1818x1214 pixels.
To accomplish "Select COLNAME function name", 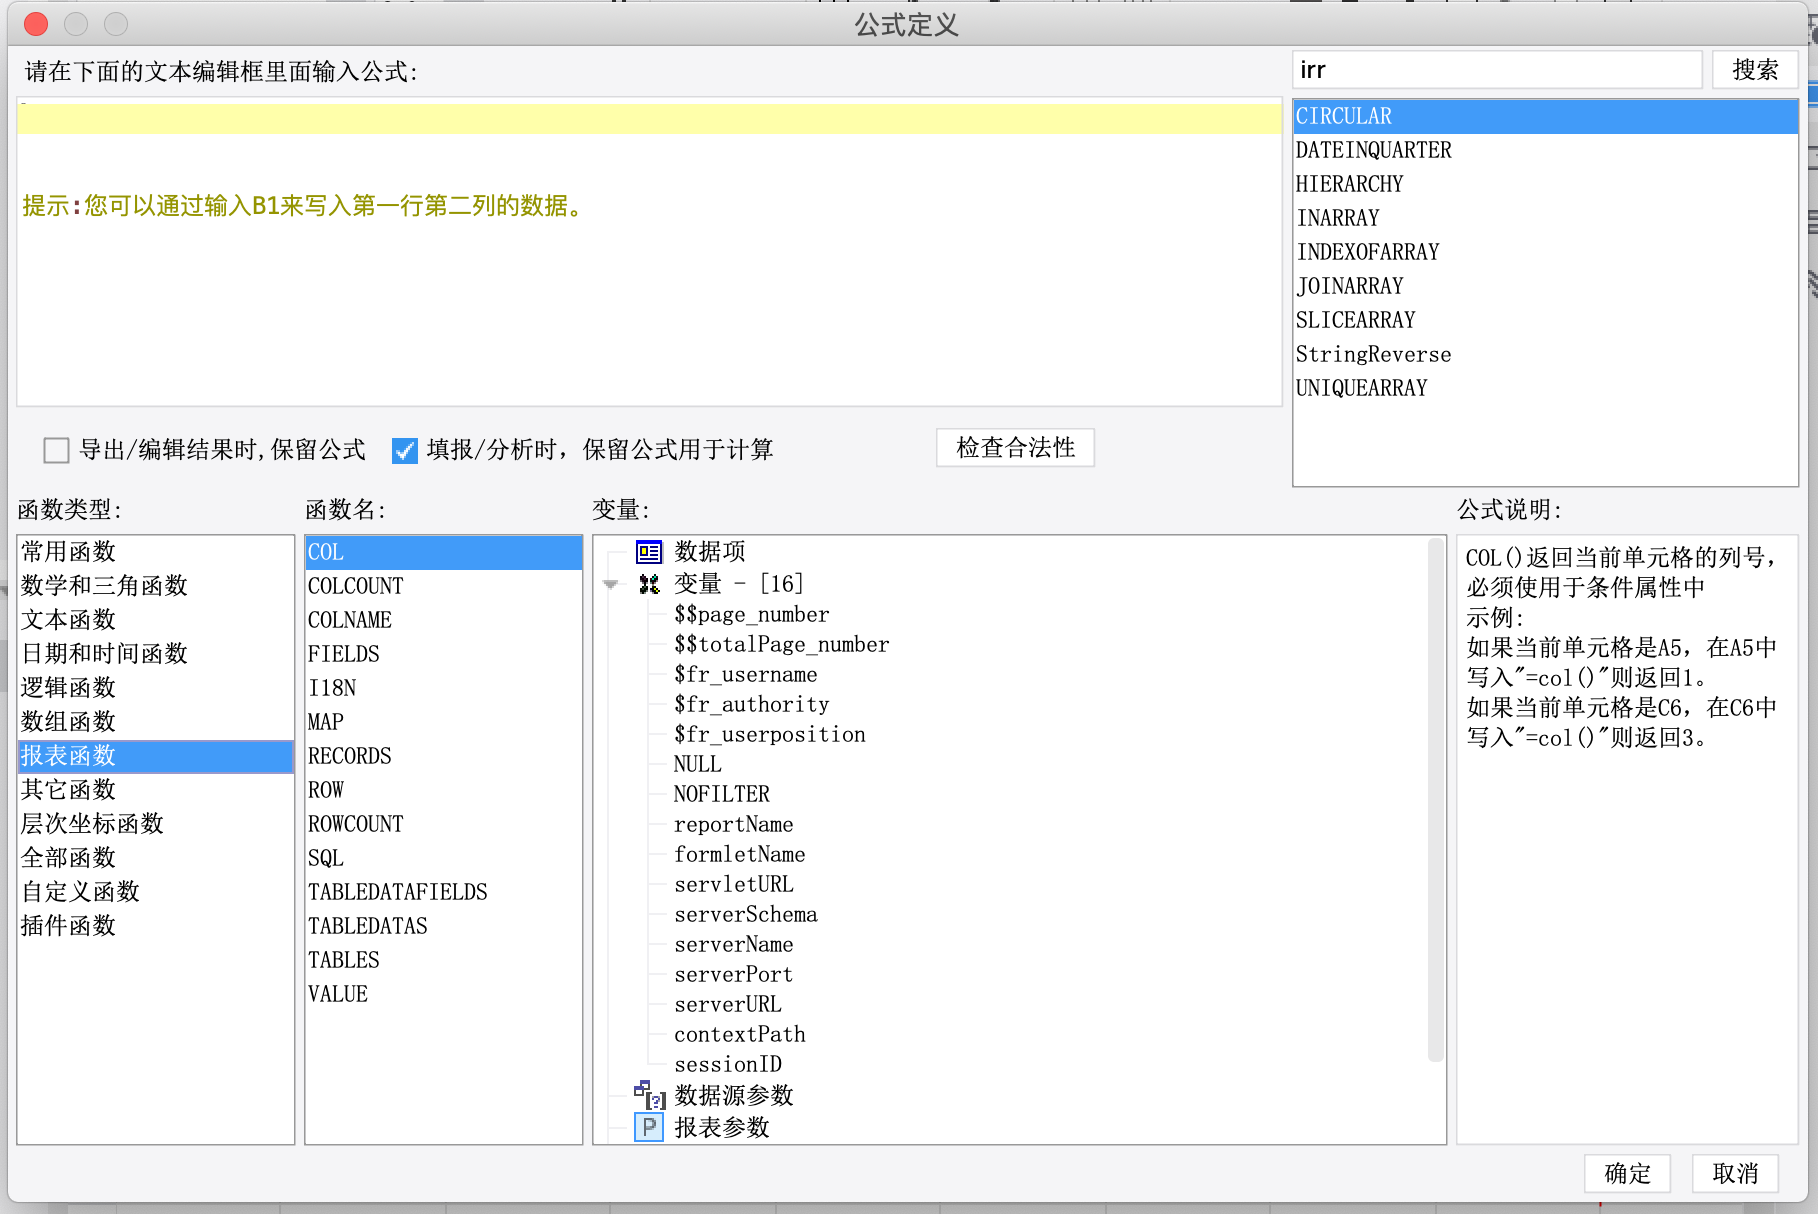I will point(444,620).
